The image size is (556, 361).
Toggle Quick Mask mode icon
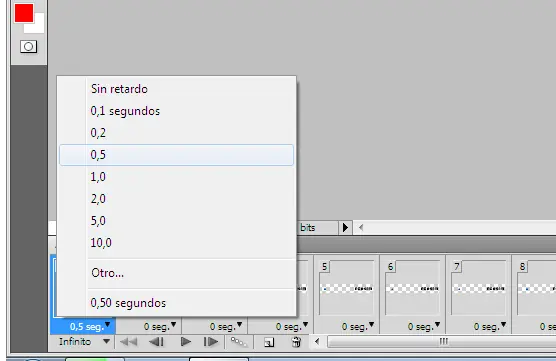click(28, 46)
